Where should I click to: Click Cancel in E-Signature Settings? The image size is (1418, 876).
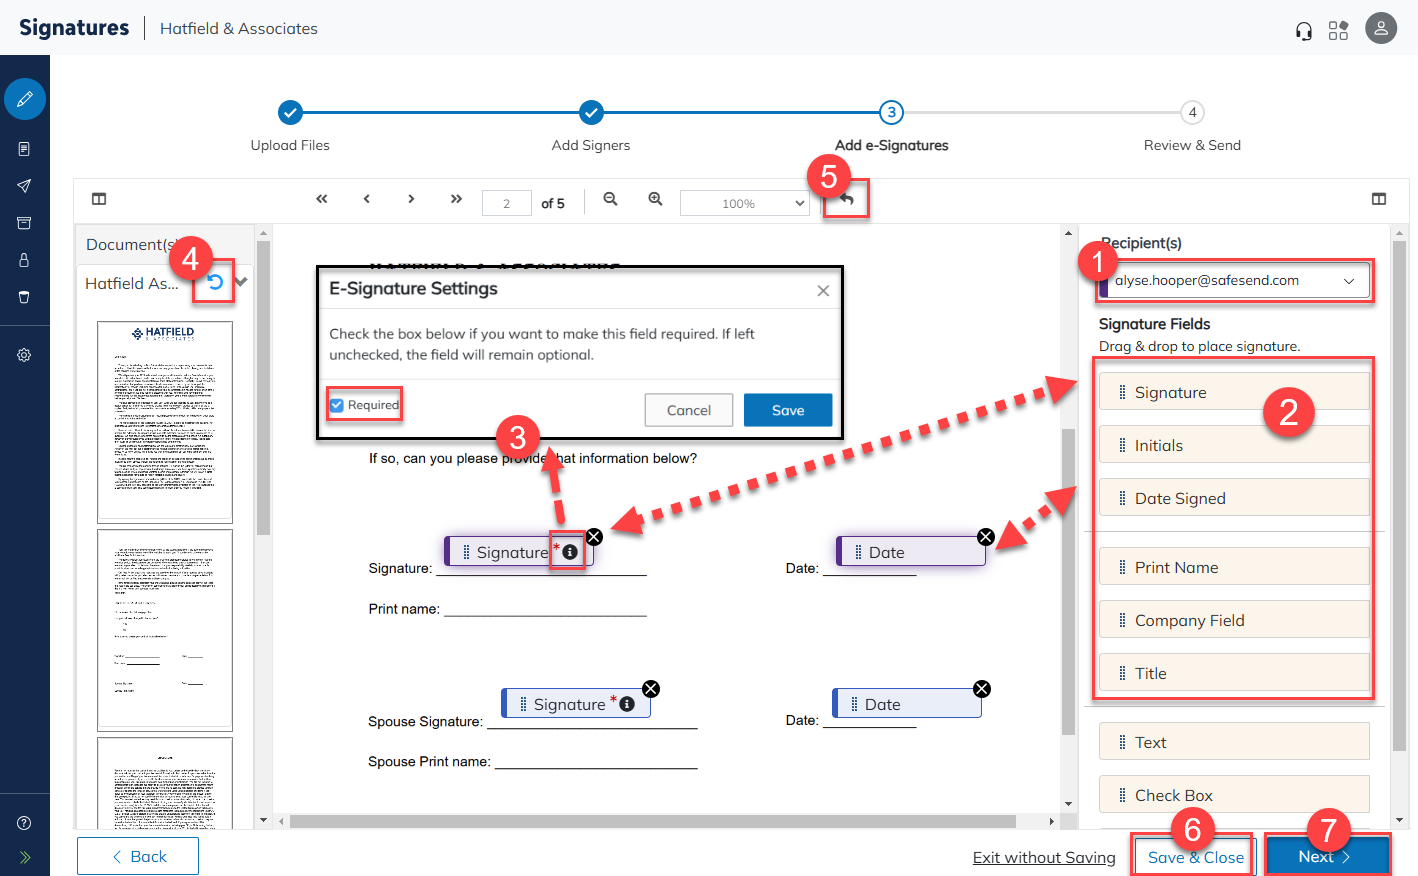[x=689, y=410]
